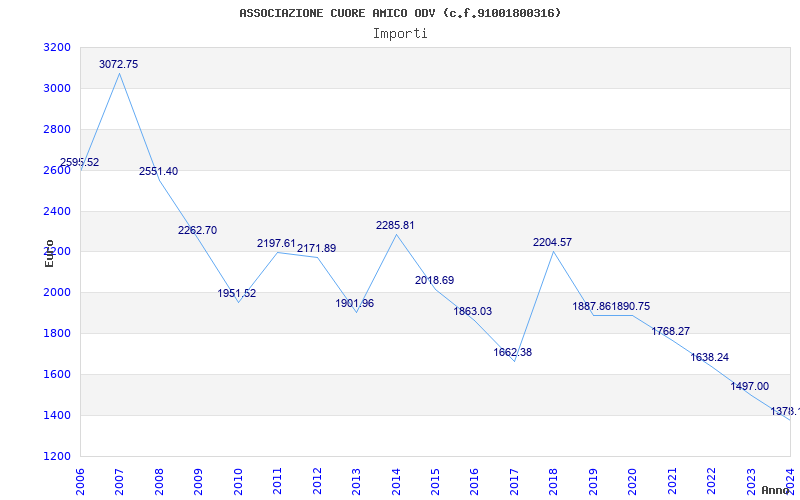Click the x-axis year 2020
Image resolution: width=800 pixels, height=500 pixels.
[633, 481]
